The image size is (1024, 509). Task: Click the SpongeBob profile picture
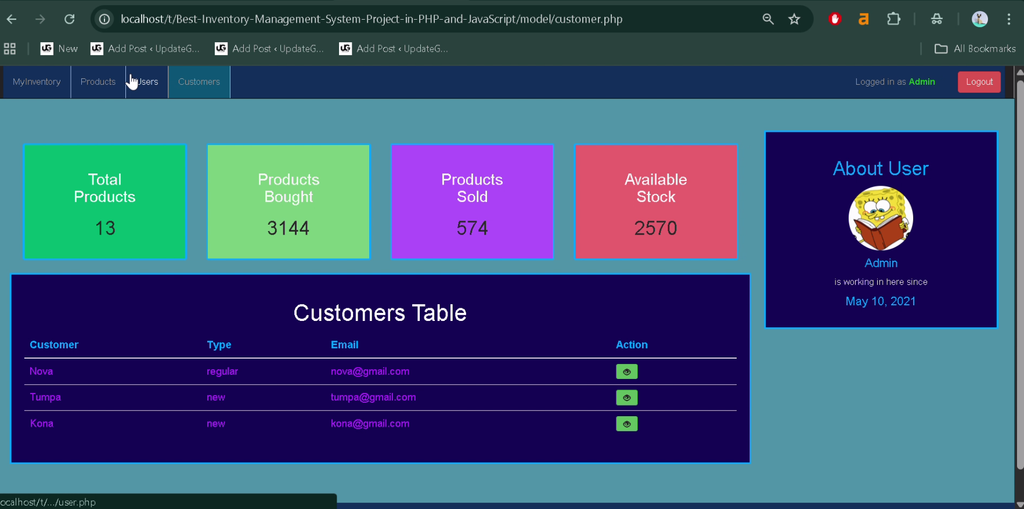(x=880, y=219)
